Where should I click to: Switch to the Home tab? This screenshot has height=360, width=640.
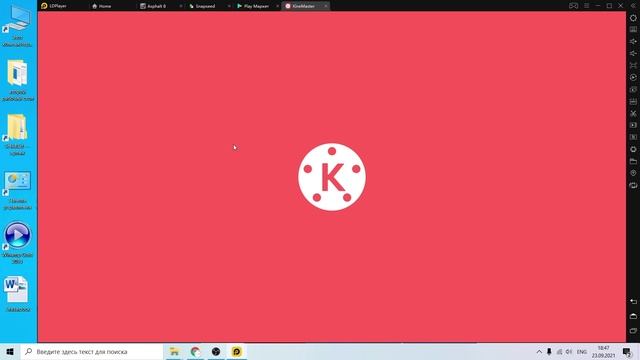102,6
